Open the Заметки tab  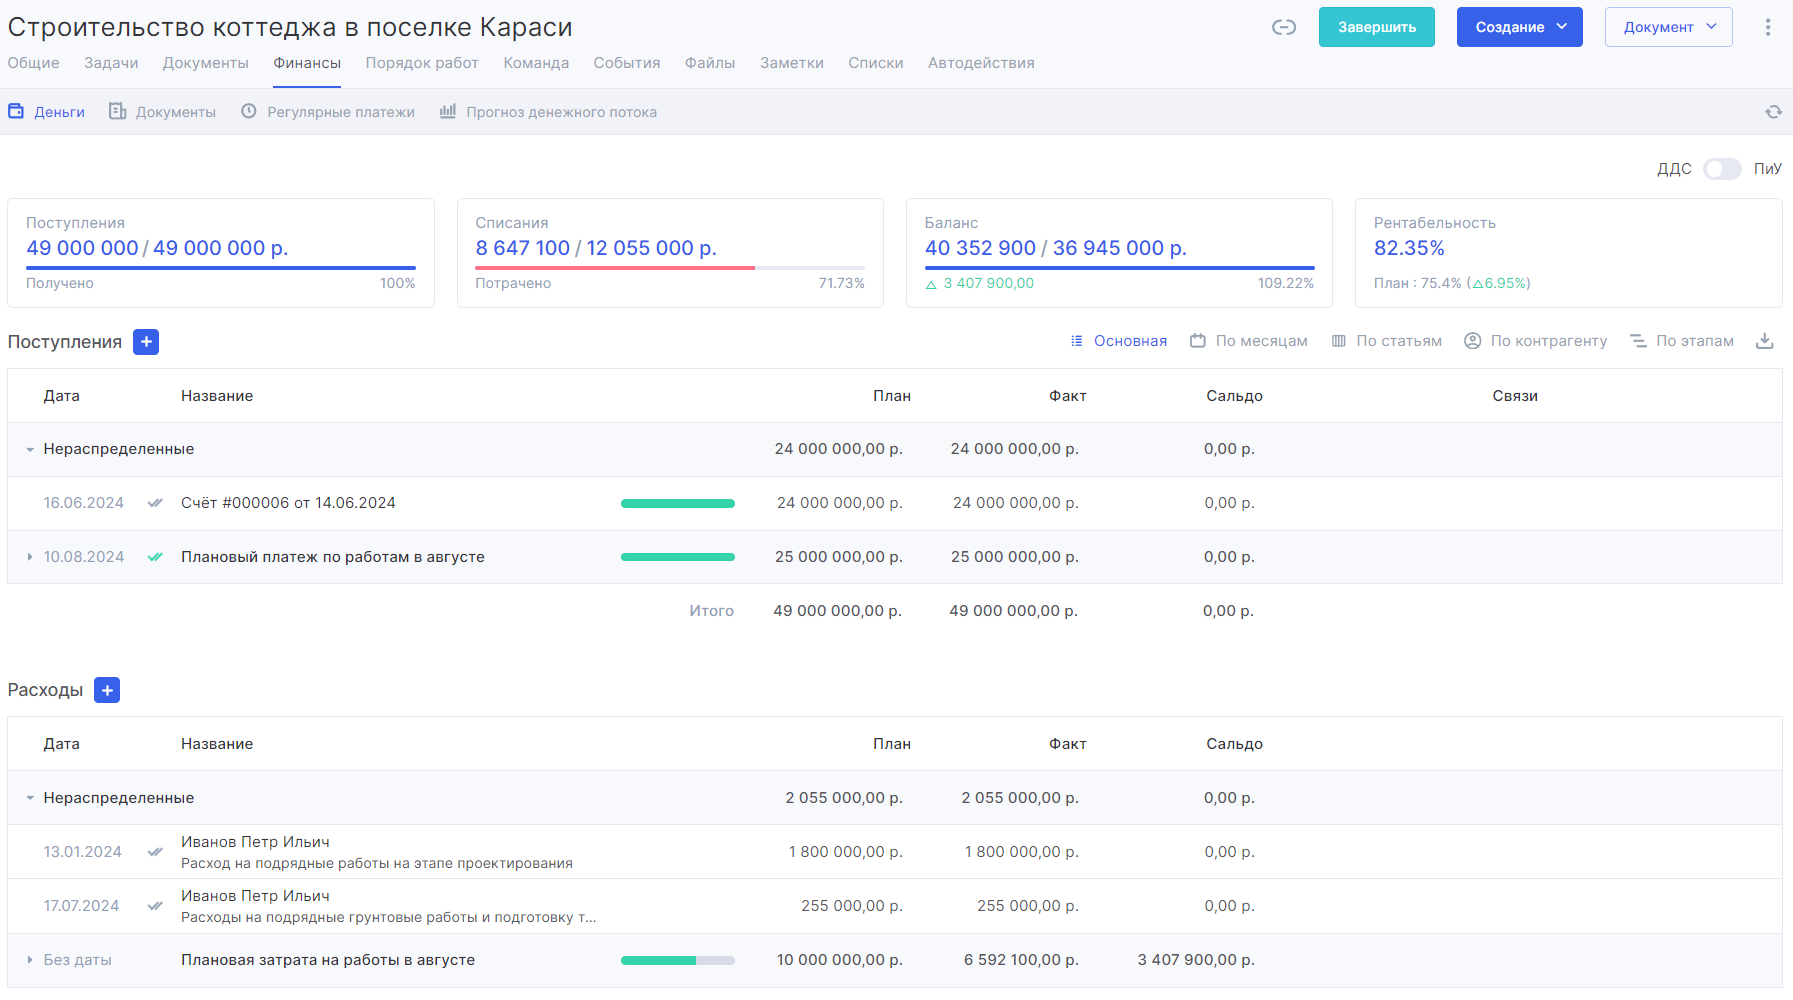tap(792, 63)
